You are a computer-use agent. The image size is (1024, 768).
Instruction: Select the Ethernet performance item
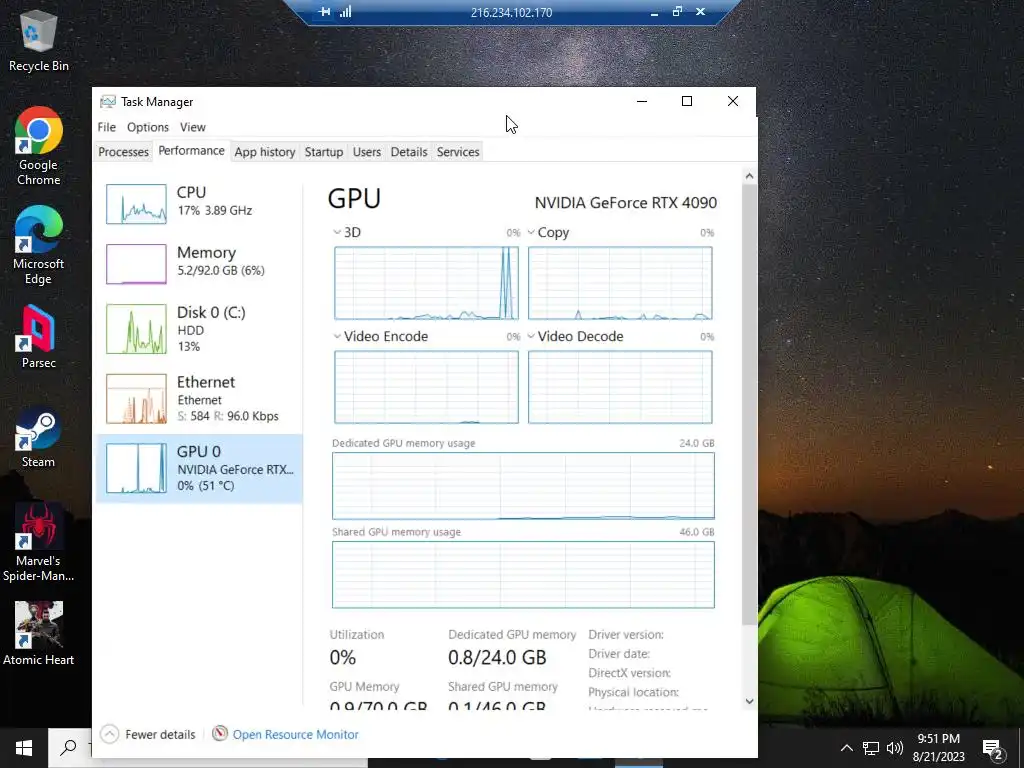point(199,398)
